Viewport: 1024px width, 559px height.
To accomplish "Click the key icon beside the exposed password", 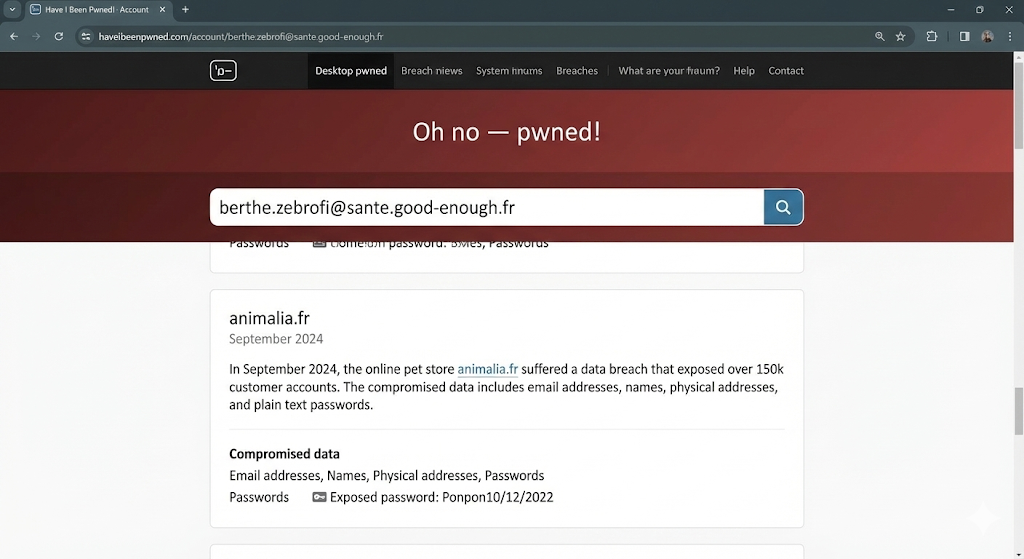I will (319, 497).
